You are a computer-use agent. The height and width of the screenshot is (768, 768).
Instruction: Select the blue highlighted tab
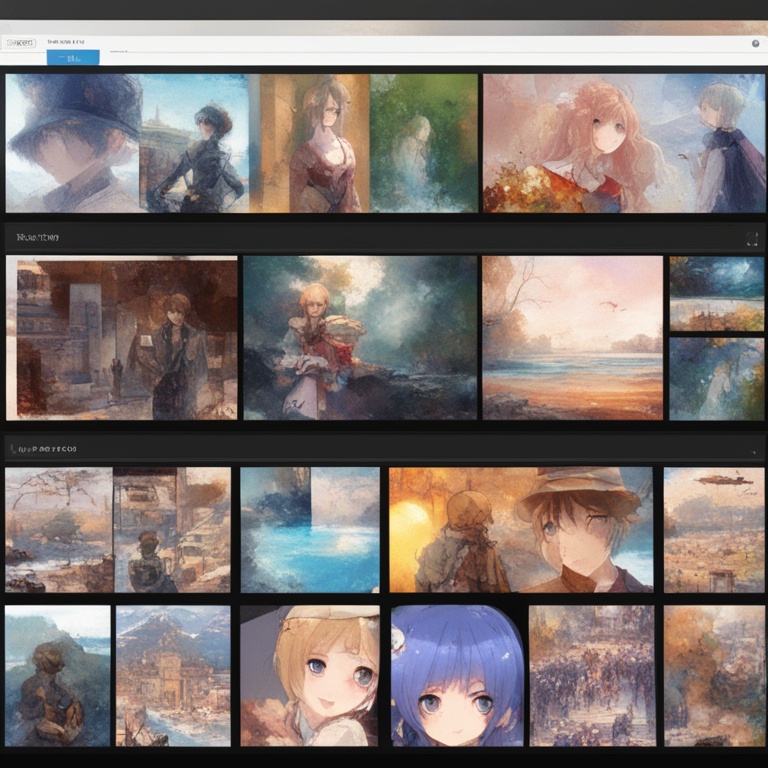[73, 57]
